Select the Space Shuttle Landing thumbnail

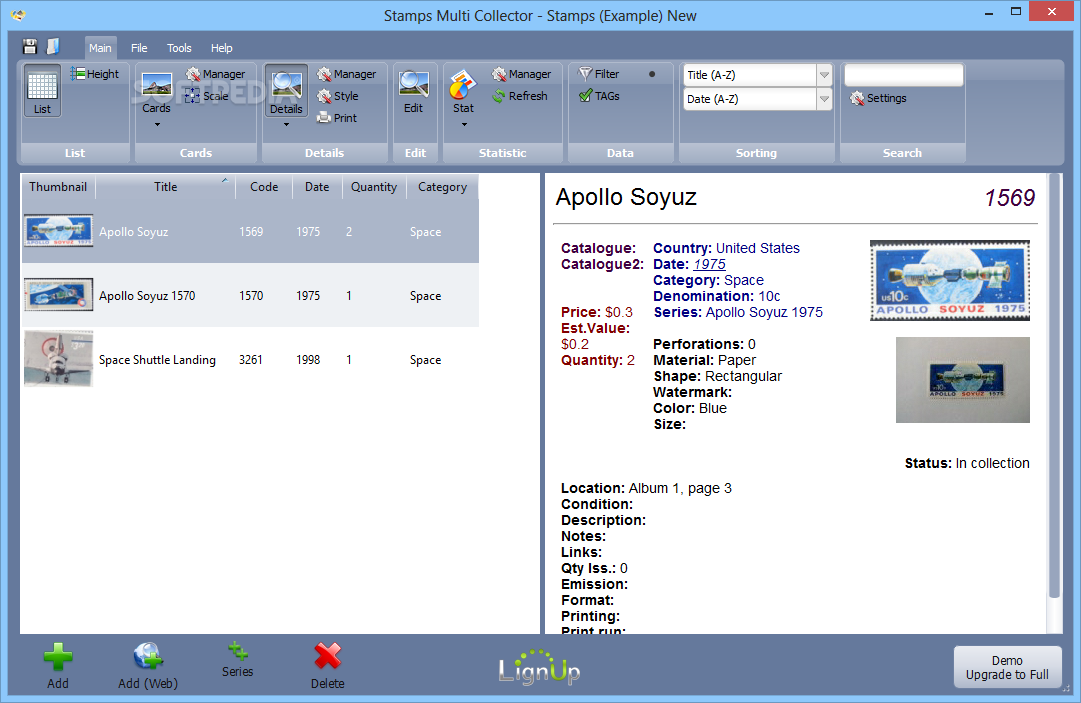pyautogui.click(x=59, y=358)
